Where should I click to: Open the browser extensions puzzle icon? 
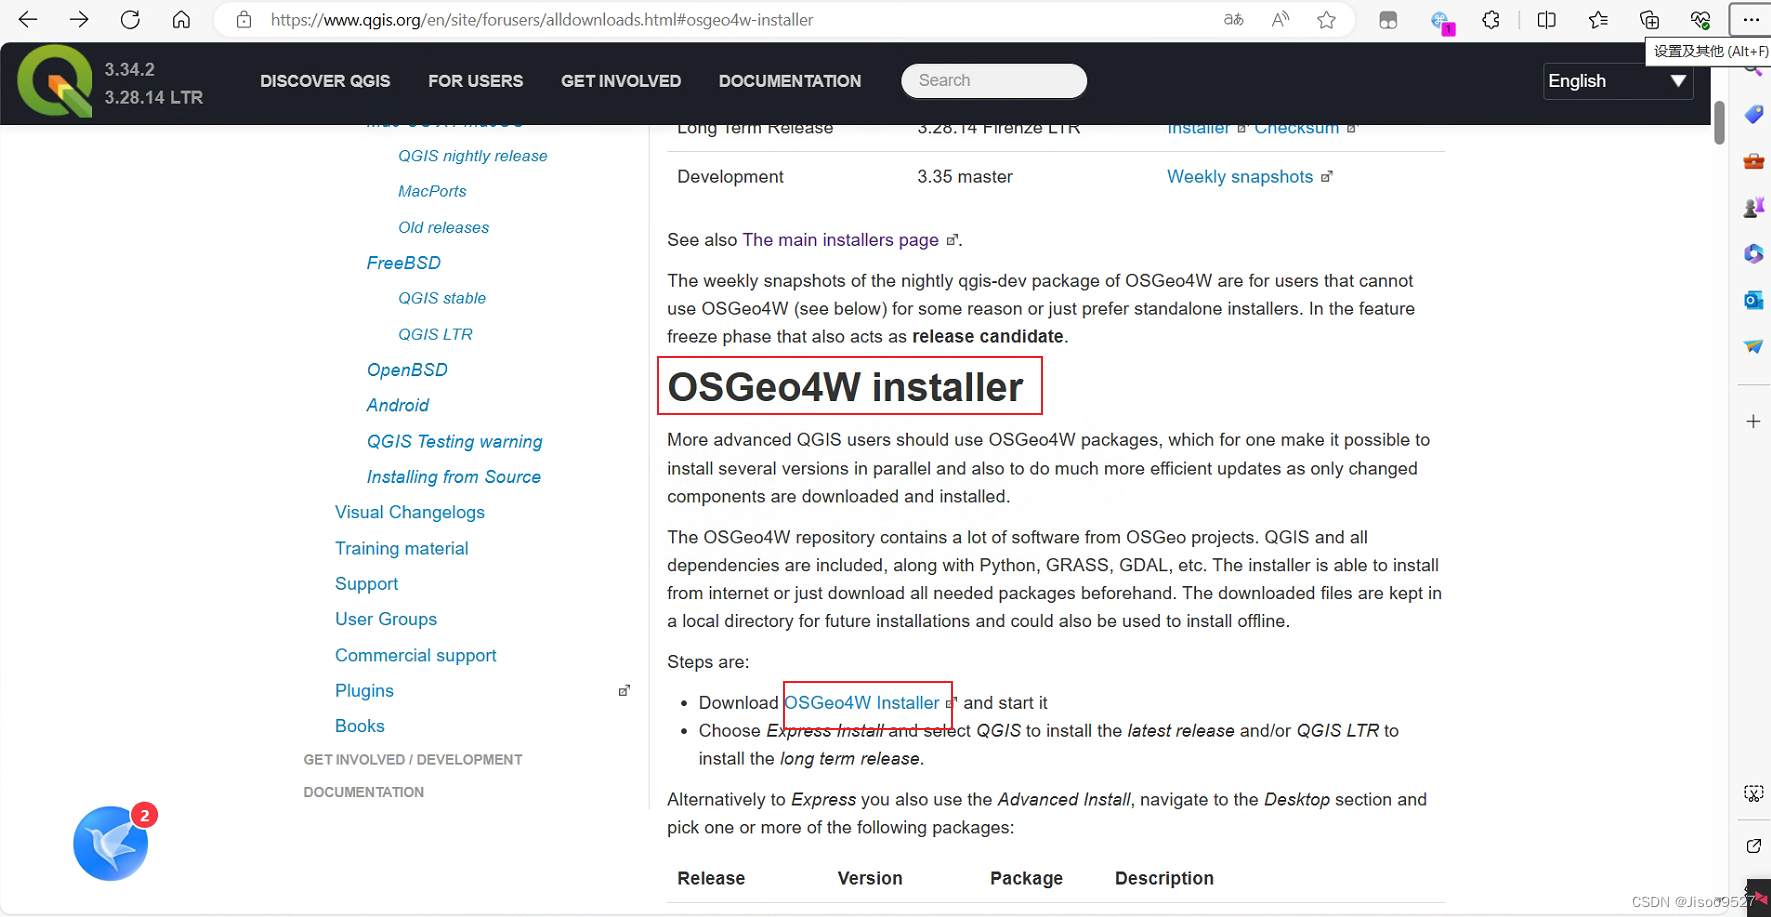(1491, 20)
